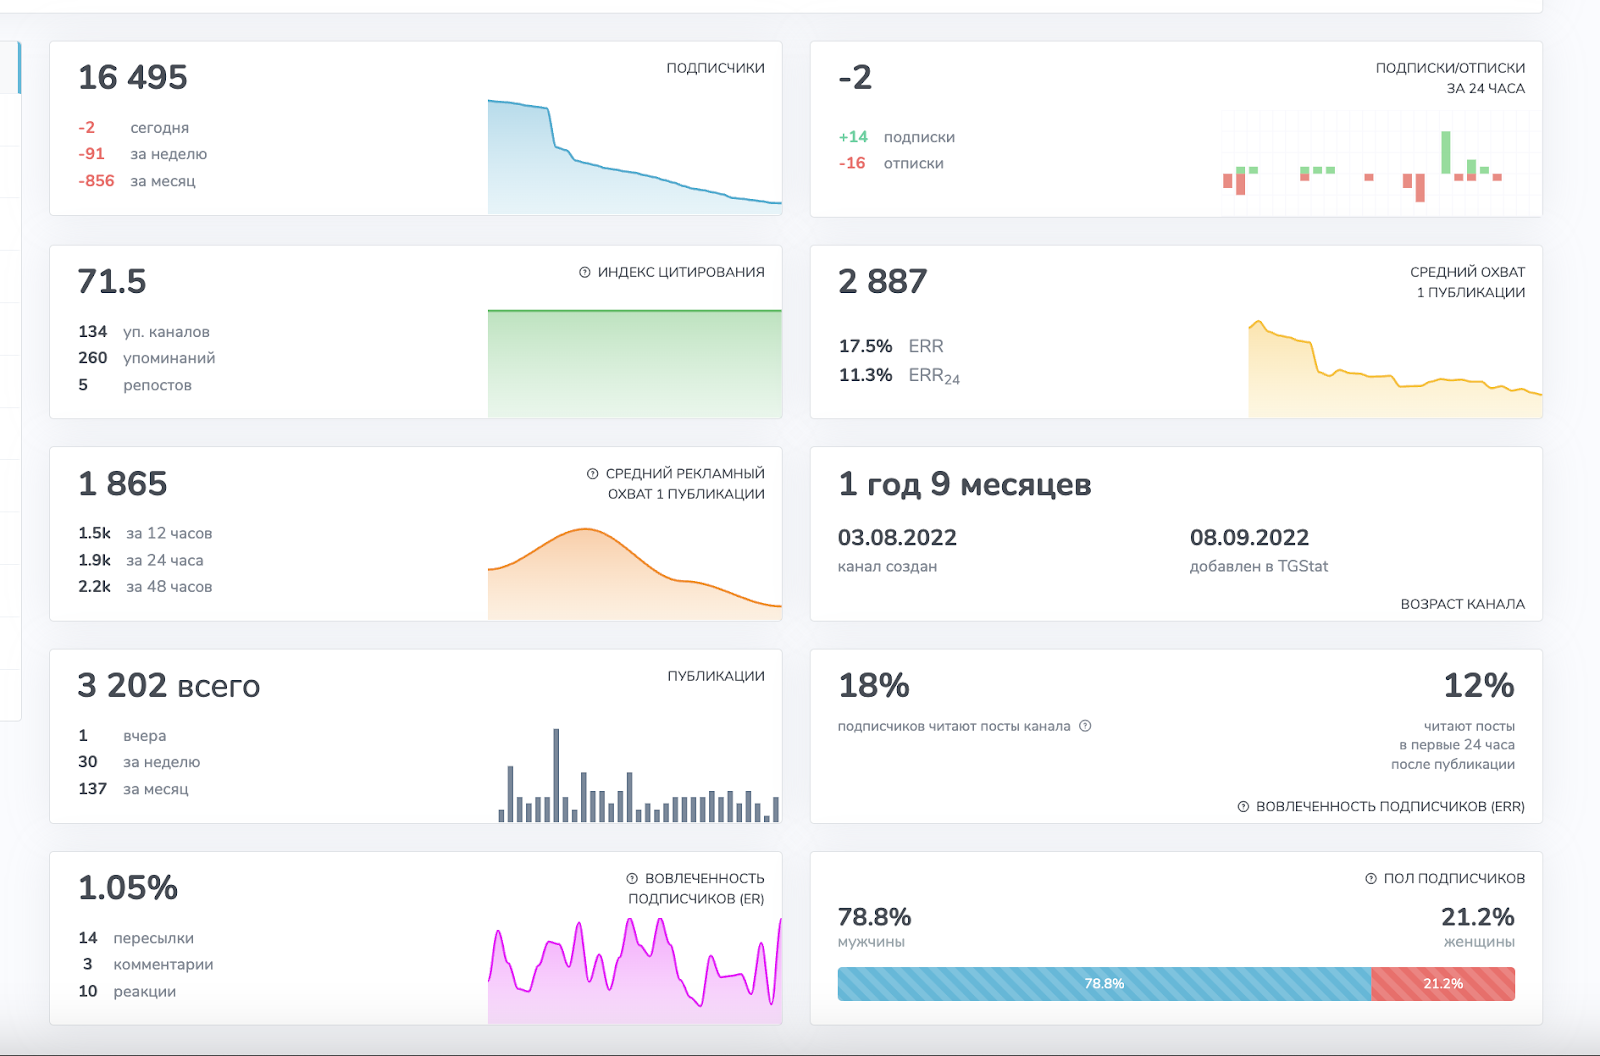Image resolution: width=1600 pixels, height=1056 pixels.
Task: Select 'комментарии' row
Action: click(146, 965)
